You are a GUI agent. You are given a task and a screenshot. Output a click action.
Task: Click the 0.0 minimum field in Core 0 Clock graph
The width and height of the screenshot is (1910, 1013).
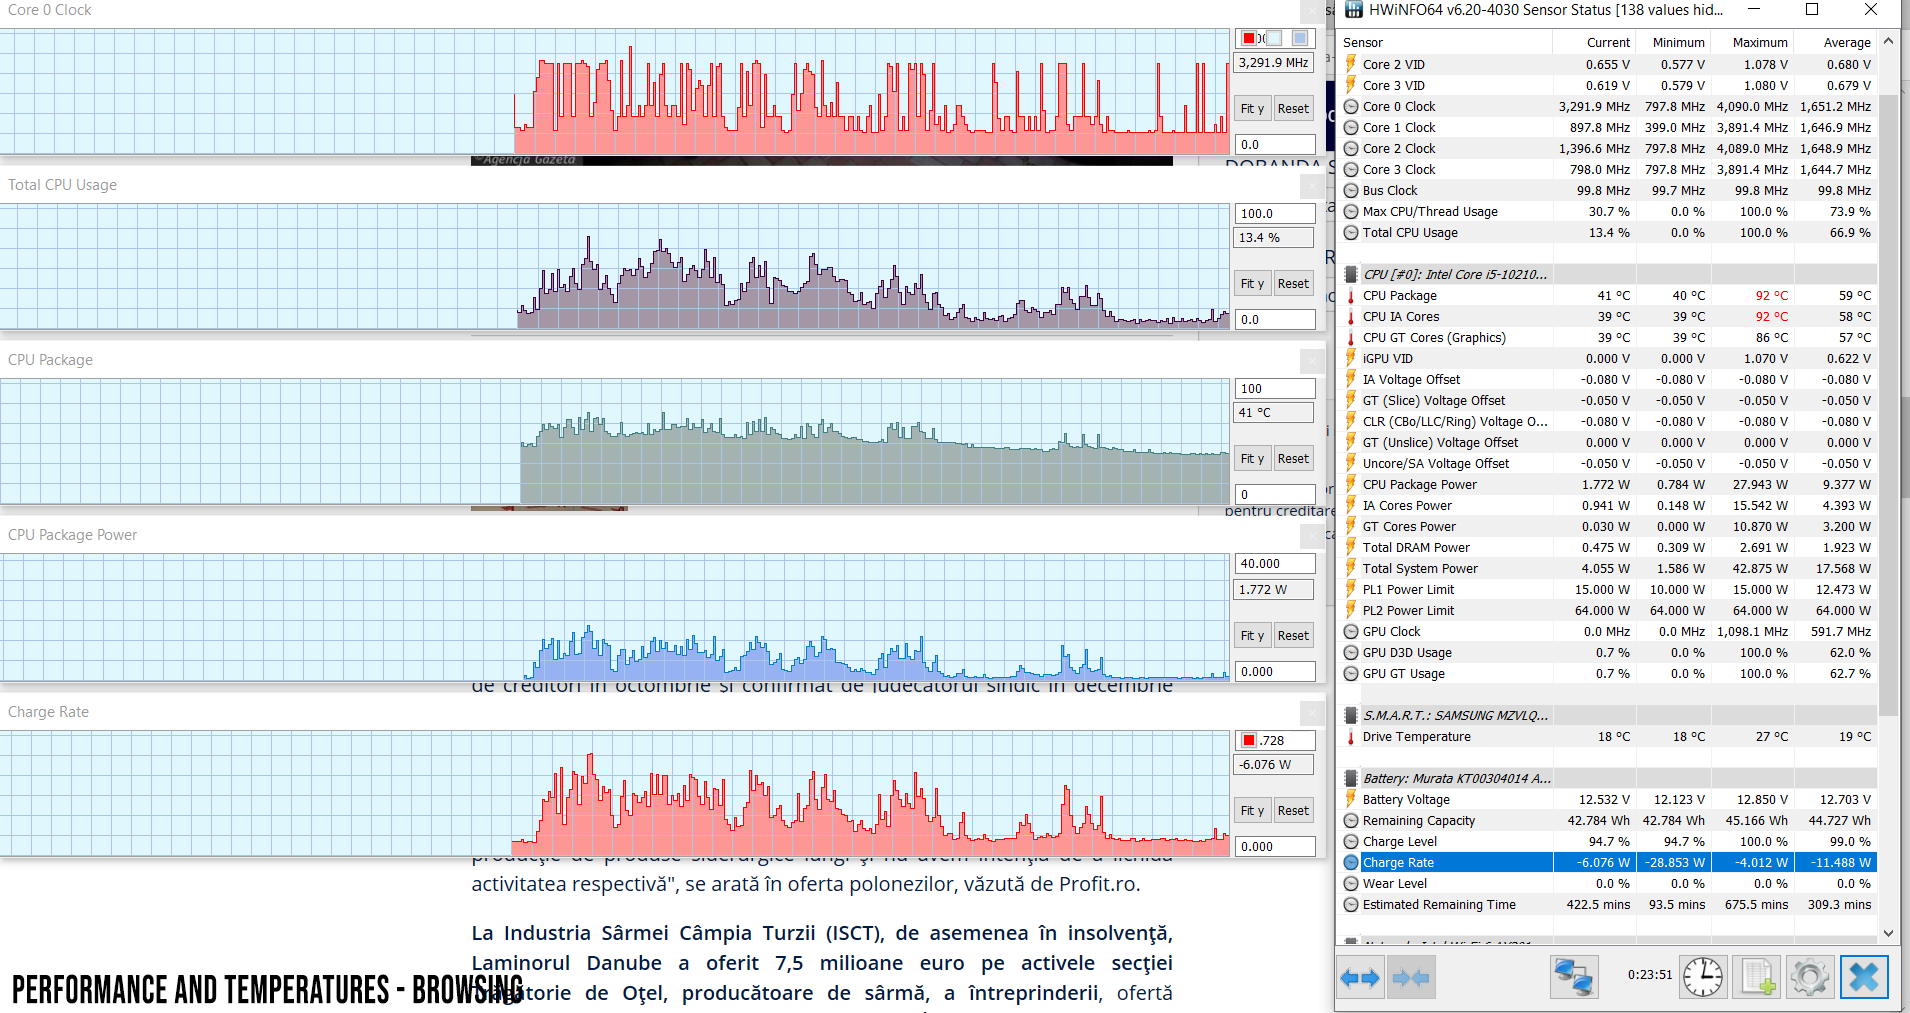(x=1275, y=145)
